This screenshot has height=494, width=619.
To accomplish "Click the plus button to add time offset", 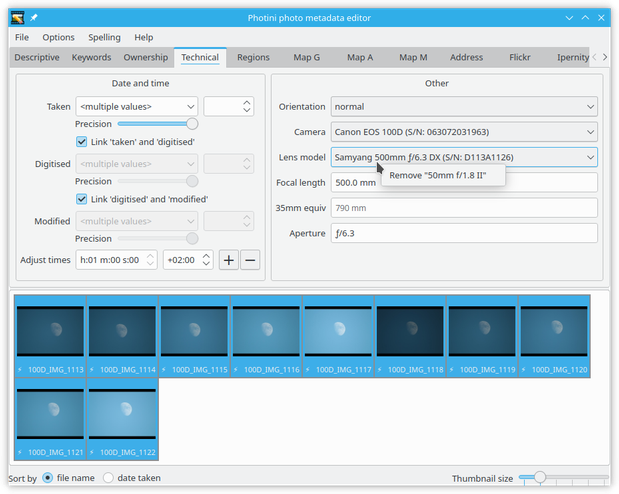I will [229, 260].
